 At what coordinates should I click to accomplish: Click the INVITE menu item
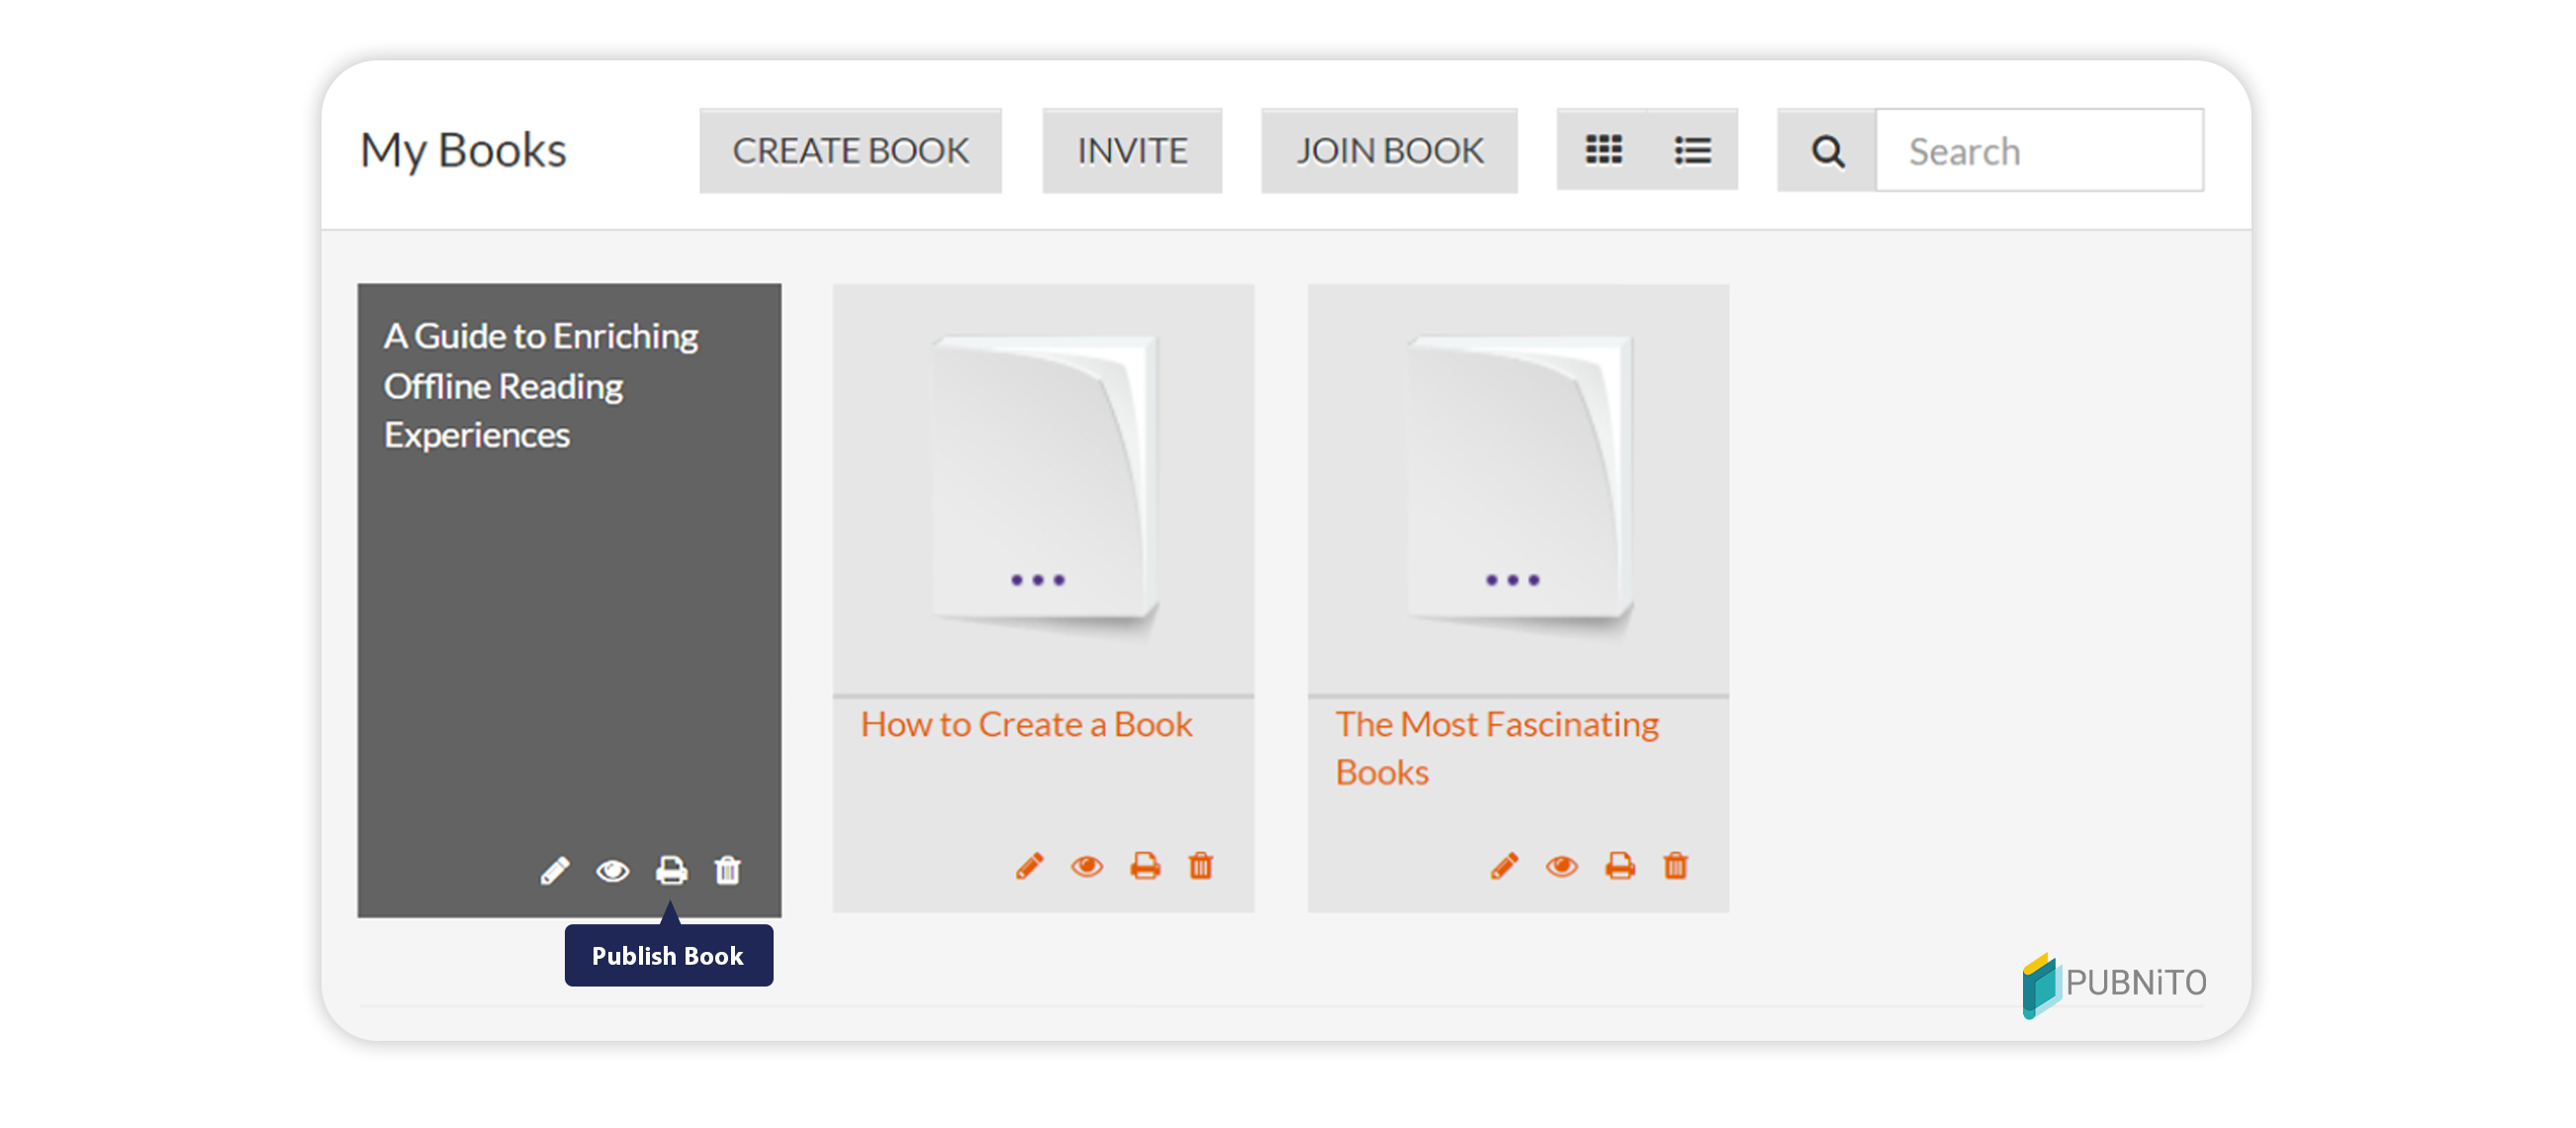(1136, 149)
